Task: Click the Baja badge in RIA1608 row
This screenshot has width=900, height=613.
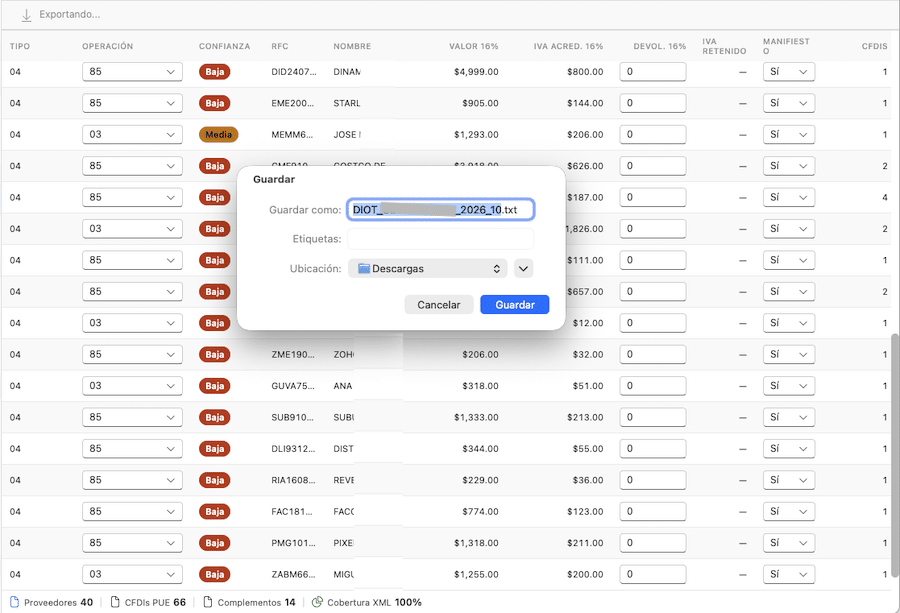Action: click(215, 480)
